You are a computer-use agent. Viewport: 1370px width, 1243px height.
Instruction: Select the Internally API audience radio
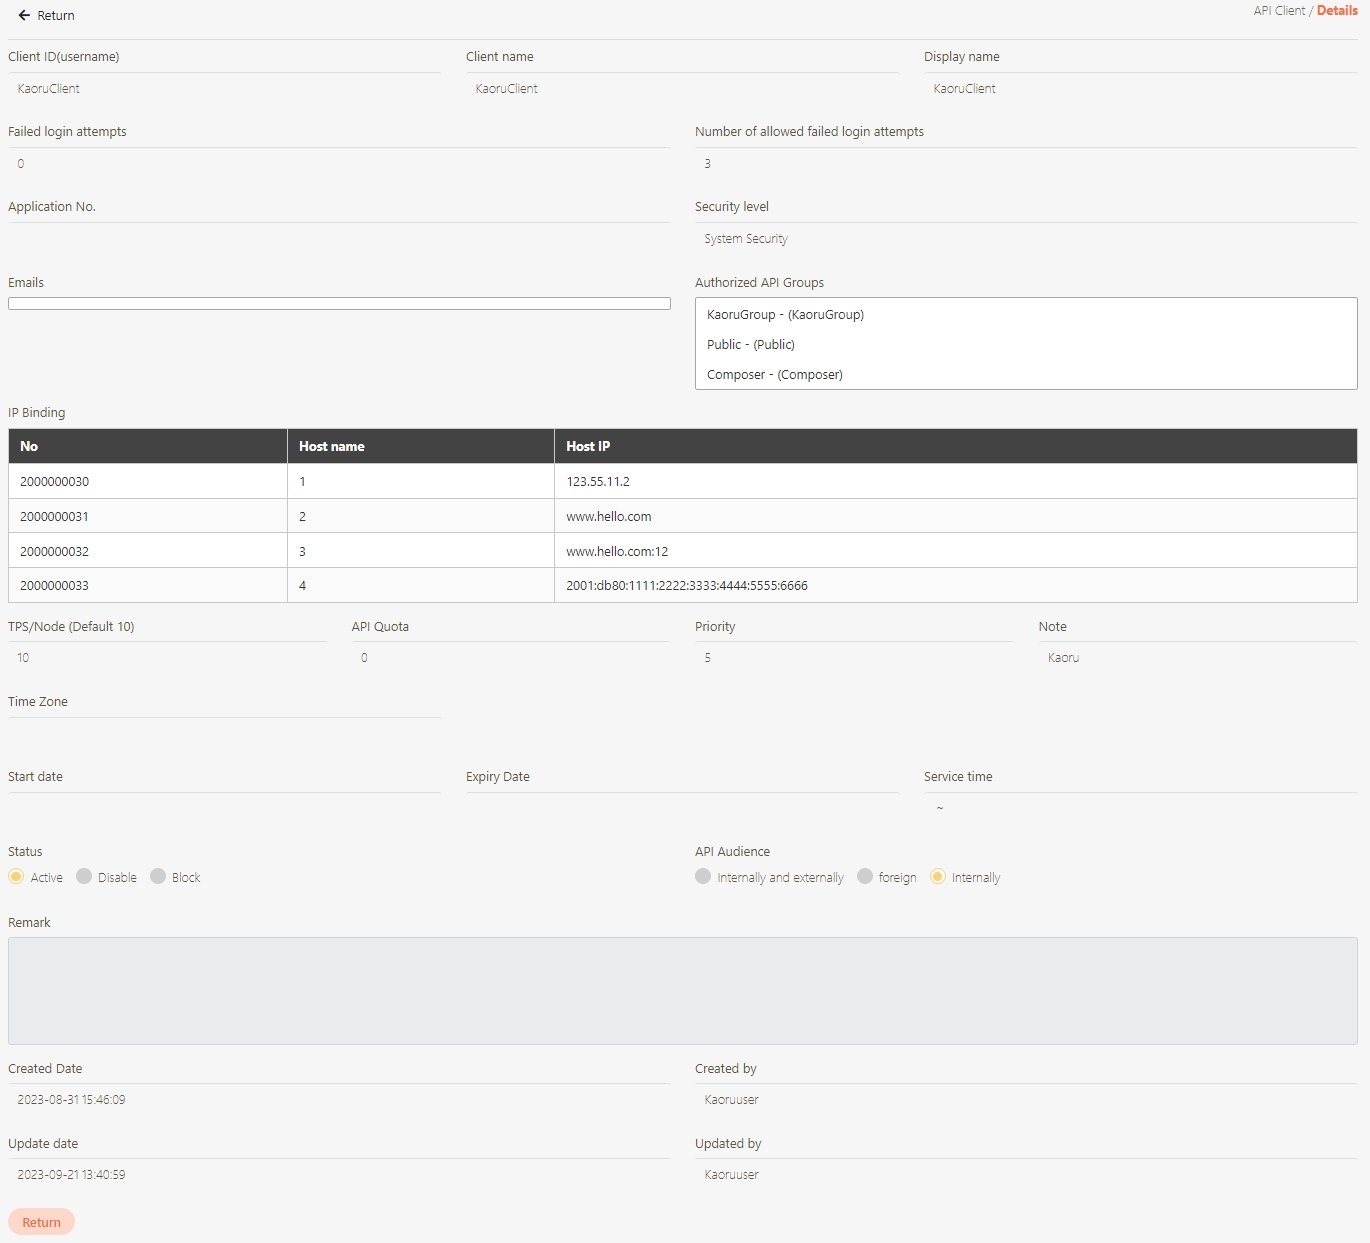click(x=938, y=877)
